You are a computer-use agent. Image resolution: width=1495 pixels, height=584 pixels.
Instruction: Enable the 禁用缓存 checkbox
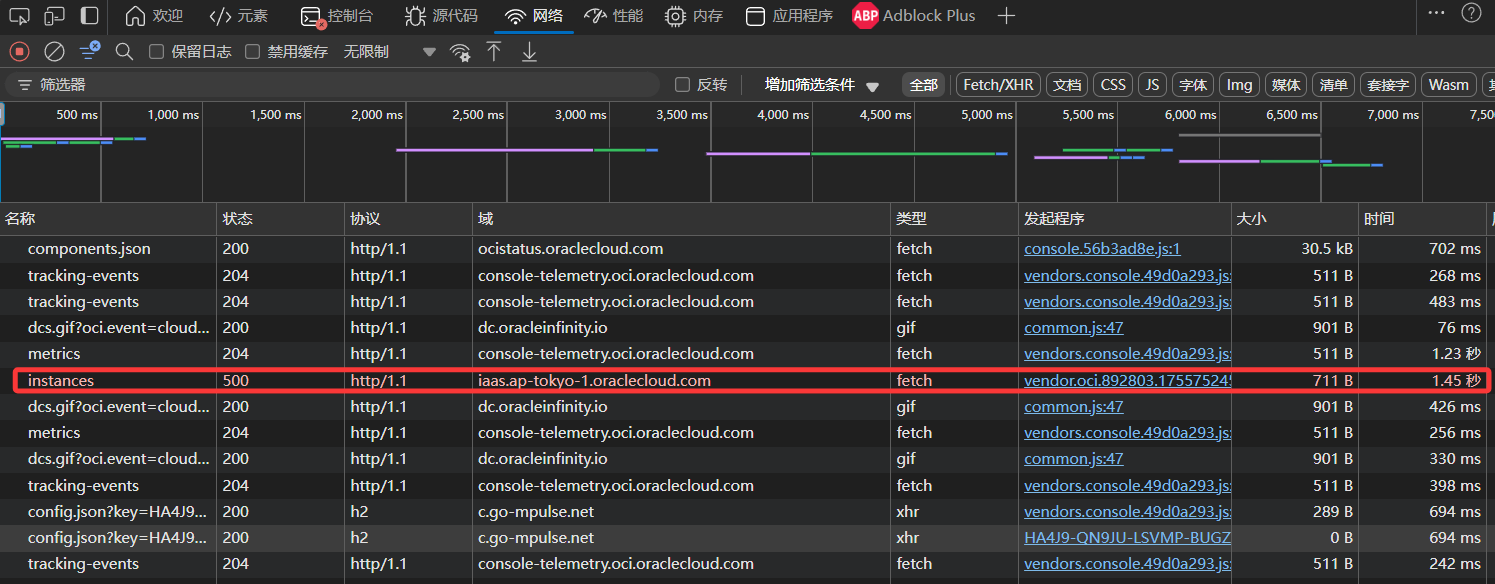tap(253, 52)
